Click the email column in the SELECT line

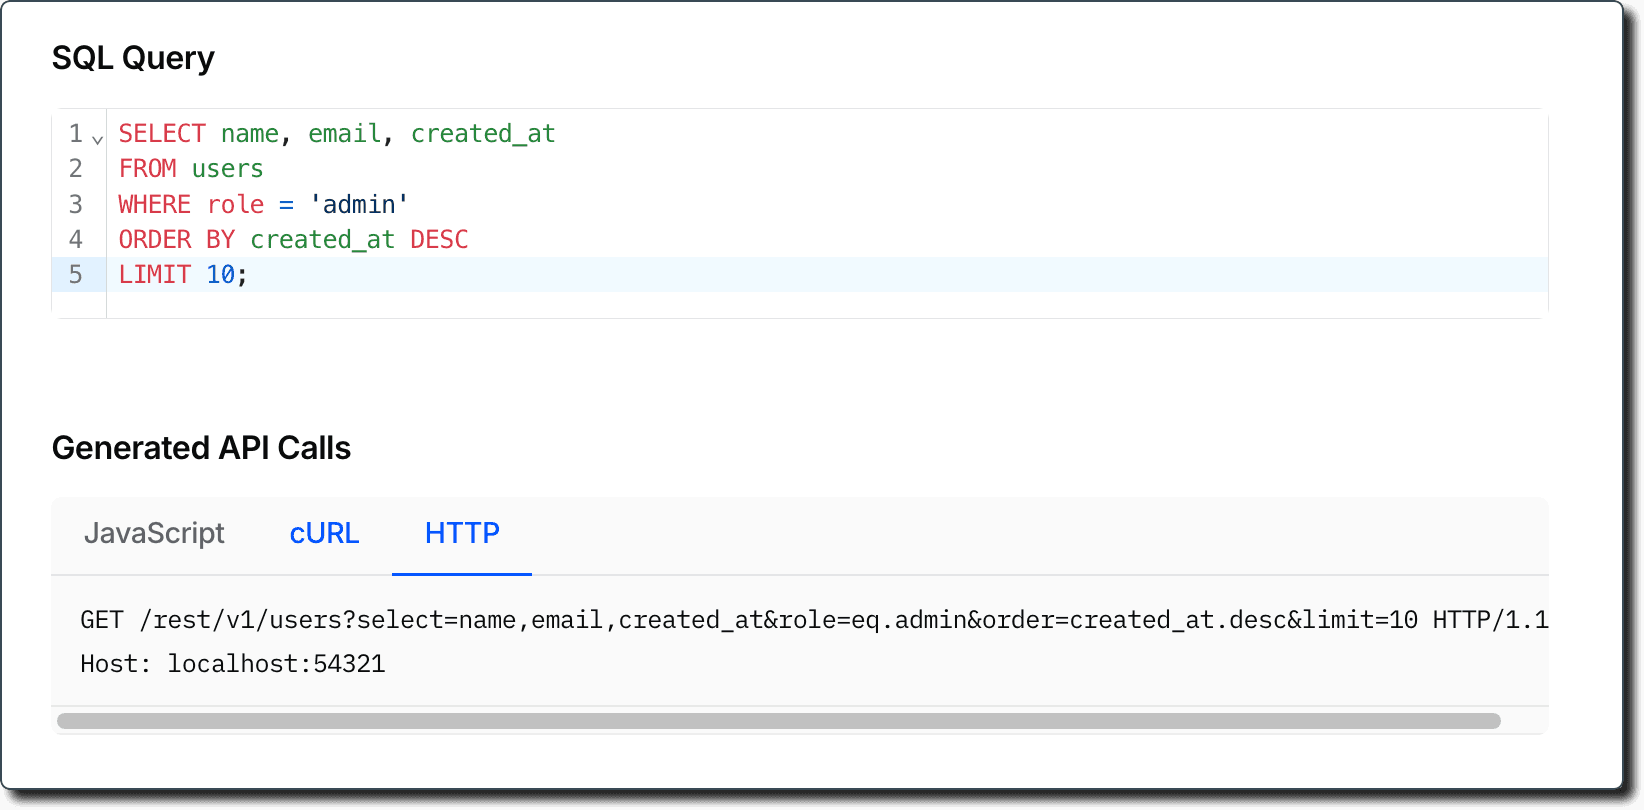click(x=345, y=134)
